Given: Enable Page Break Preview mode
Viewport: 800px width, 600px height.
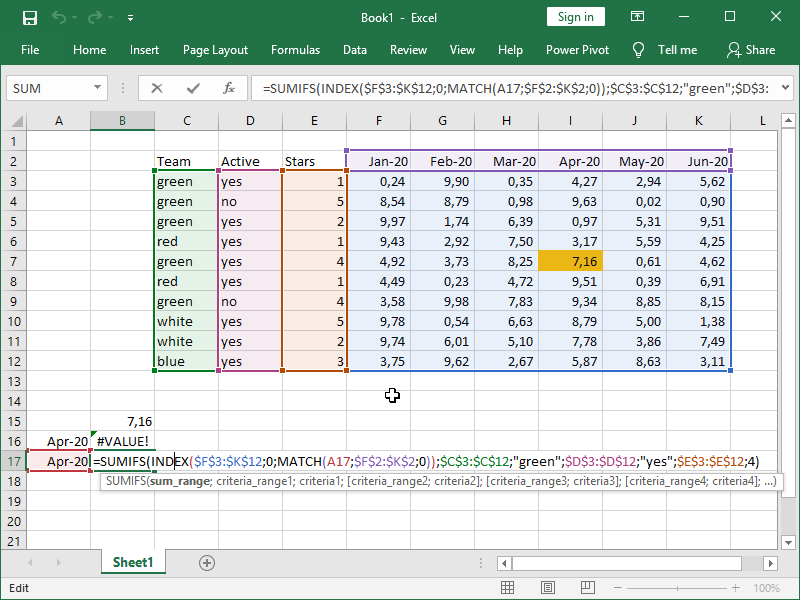Looking at the screenshot, I should click(x=587, y=588).
